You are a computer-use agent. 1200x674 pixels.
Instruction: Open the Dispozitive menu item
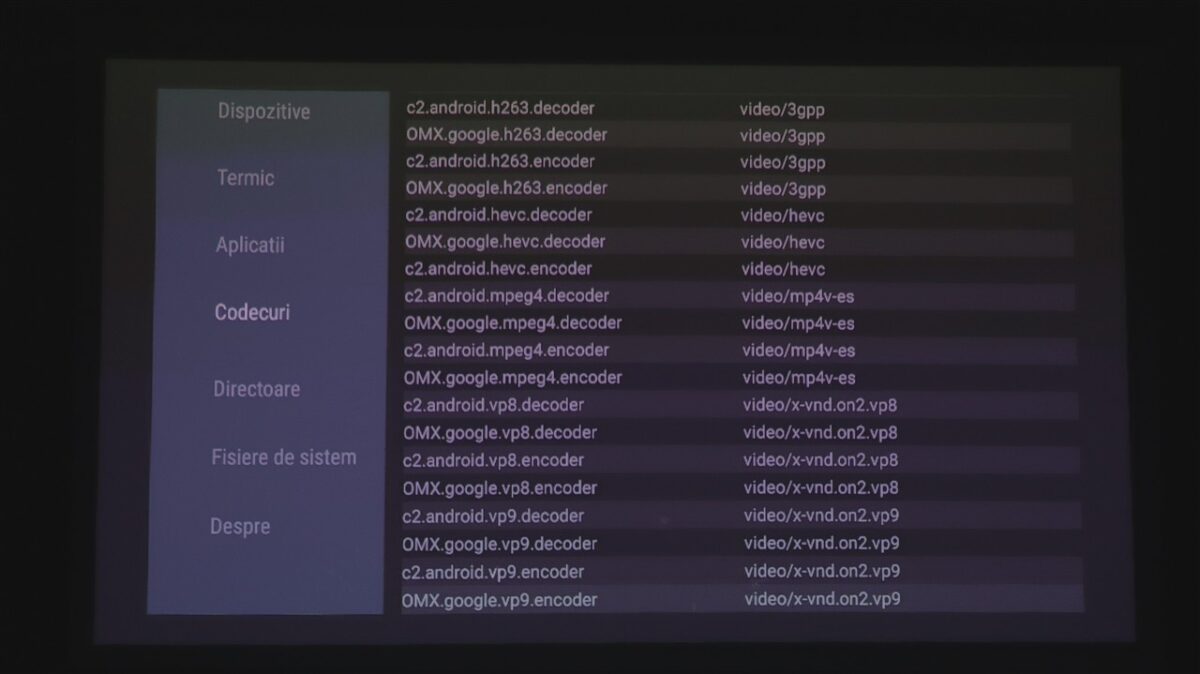[264, 111]
